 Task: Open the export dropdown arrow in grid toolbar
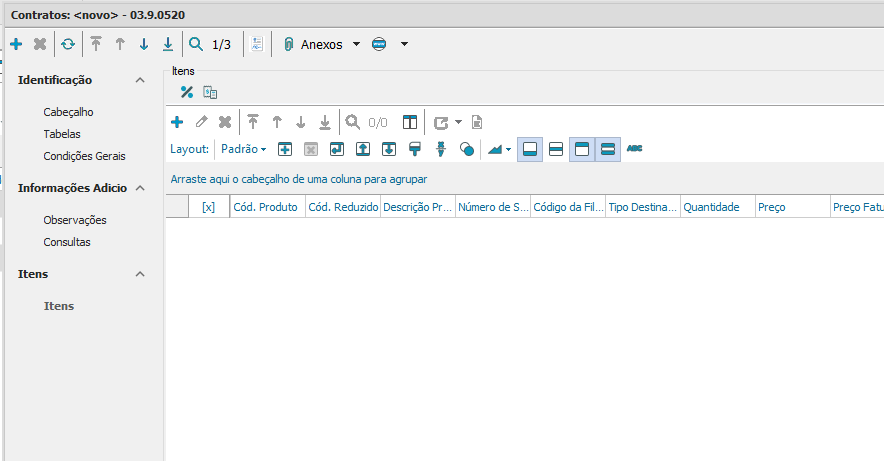pos(458,122)
